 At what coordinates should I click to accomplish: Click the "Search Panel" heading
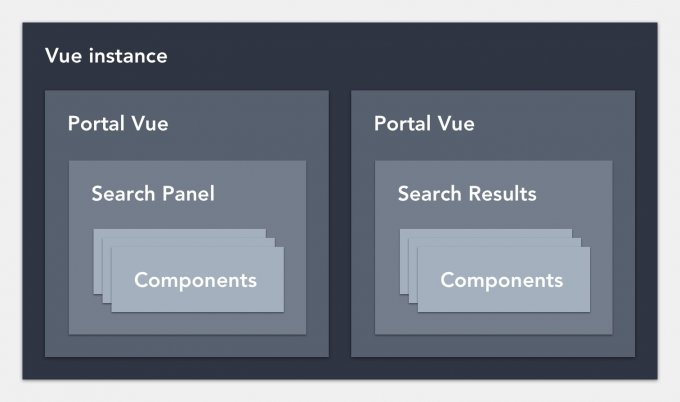pyautogui.click(x=153, y=193)
